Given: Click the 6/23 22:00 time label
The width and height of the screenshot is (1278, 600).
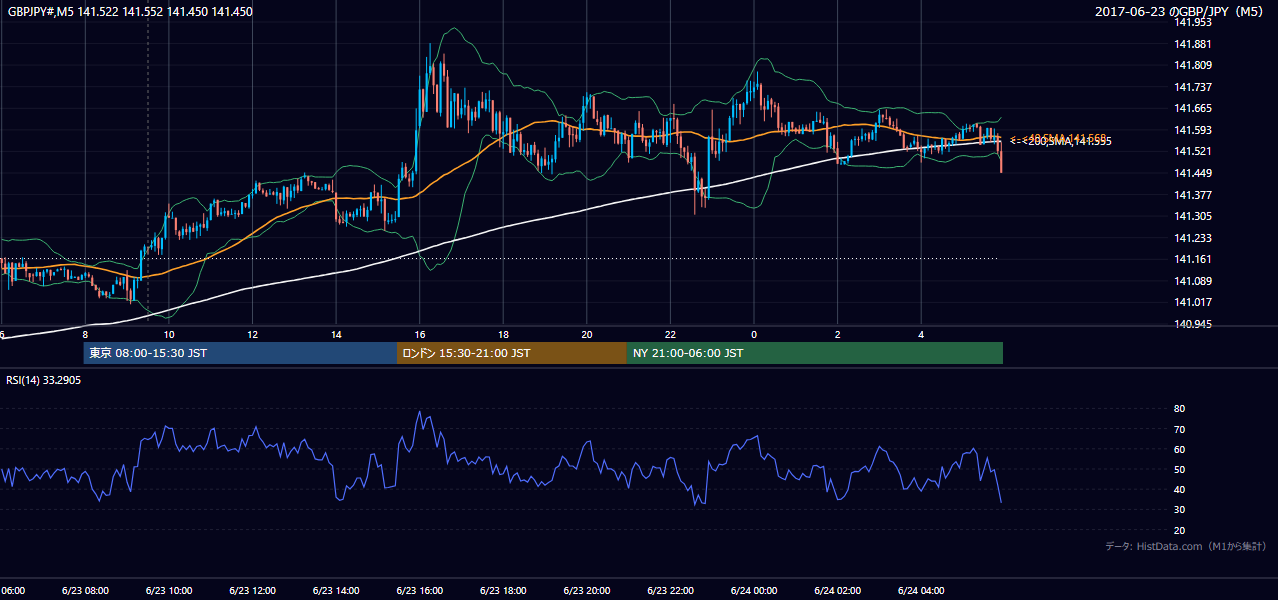Looking at the screenshot, I should click(670, 591).
